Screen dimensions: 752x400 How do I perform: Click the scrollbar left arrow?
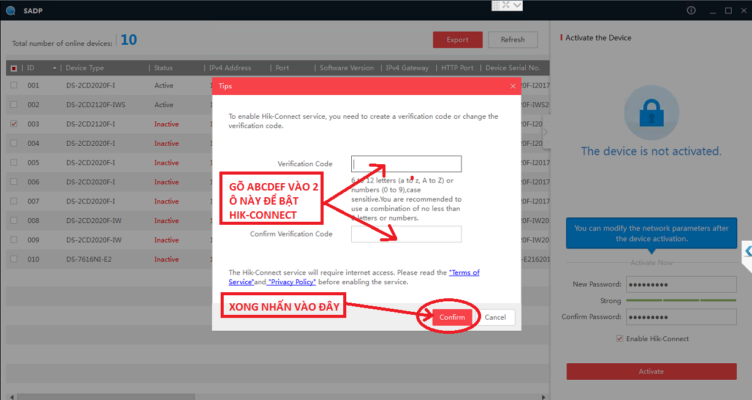point(12,397)
